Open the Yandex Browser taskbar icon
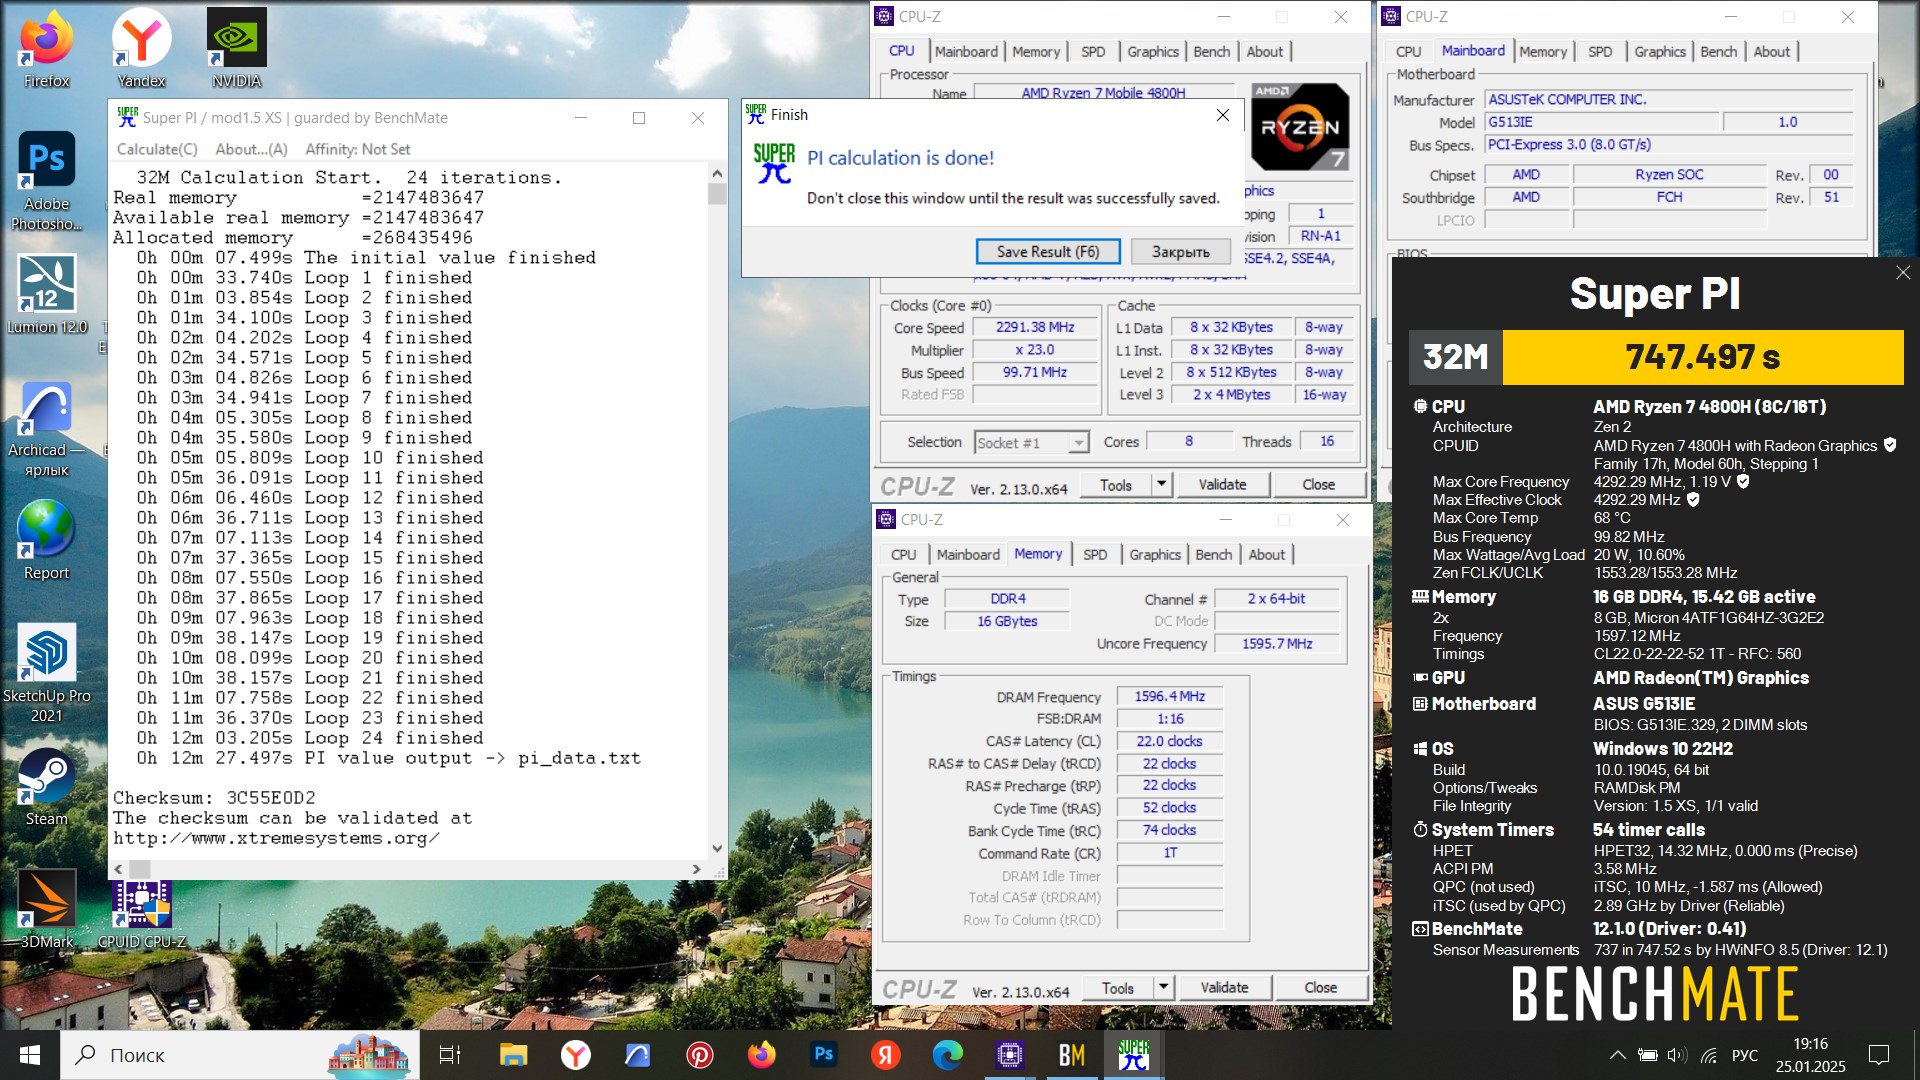1920x1080 pixels. coord(576,1055)
